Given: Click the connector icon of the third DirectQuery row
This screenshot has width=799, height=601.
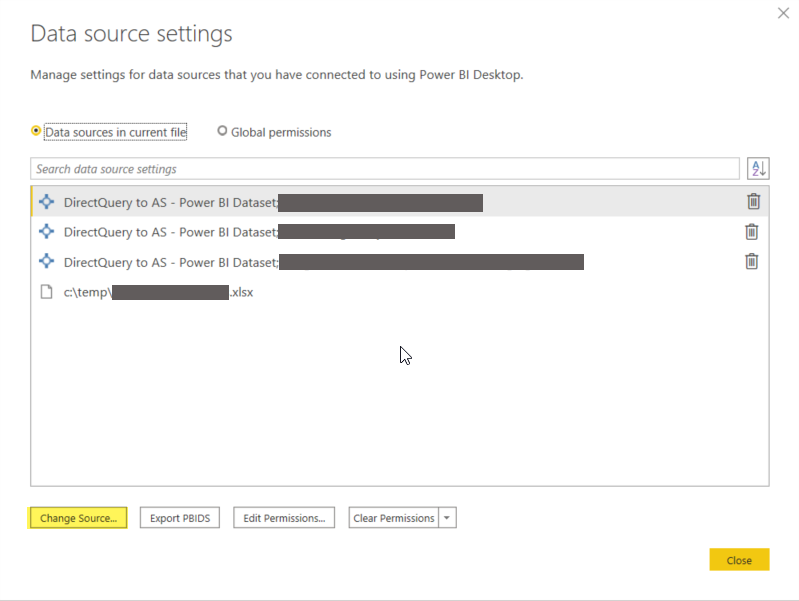Looking at the screenshot, I should pos(46,262).
